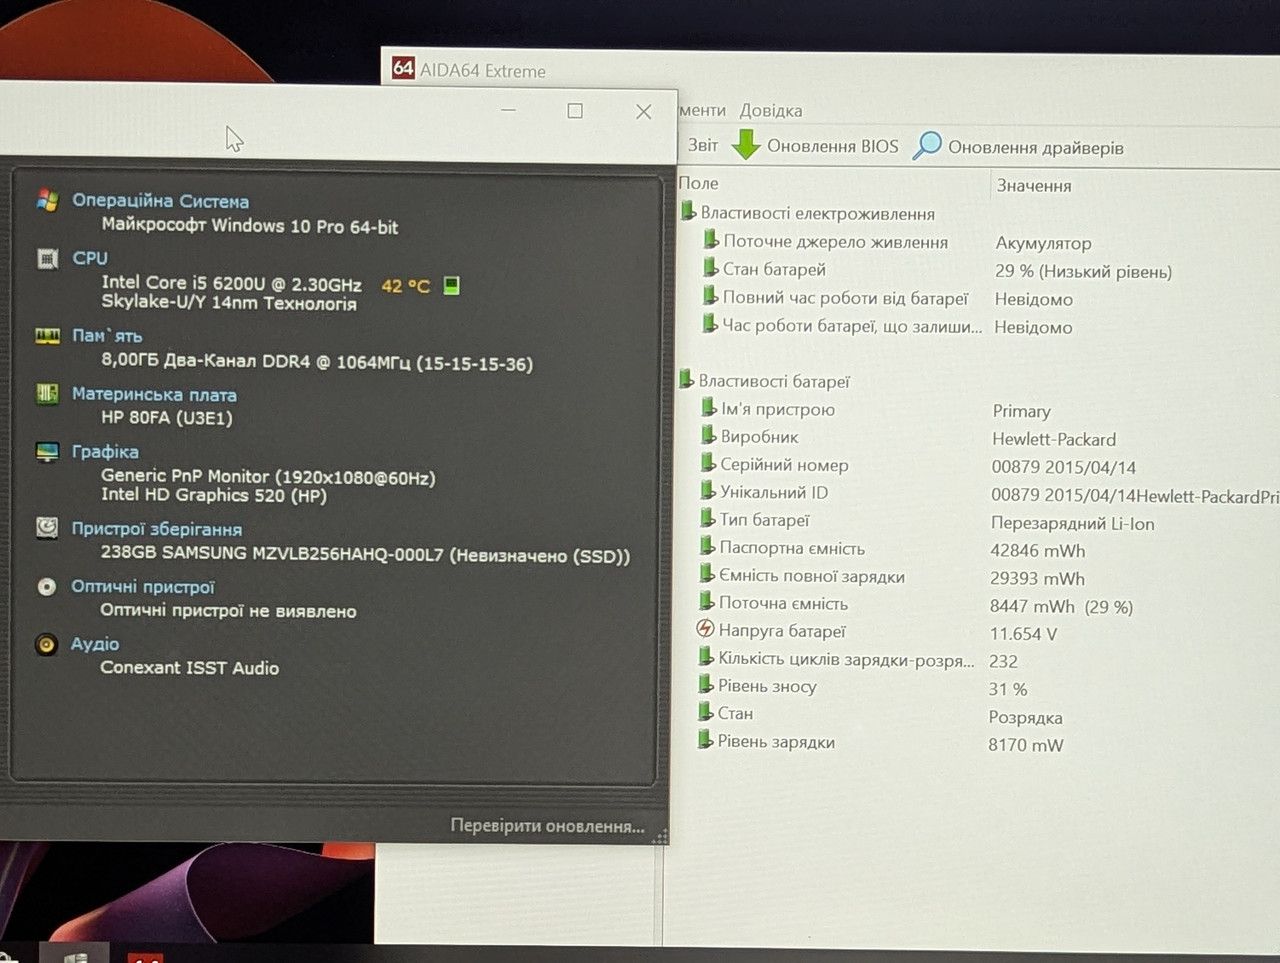Click icon next to Ім'я пристрою
Screen dimensions: 1280x963
[709, 407]
